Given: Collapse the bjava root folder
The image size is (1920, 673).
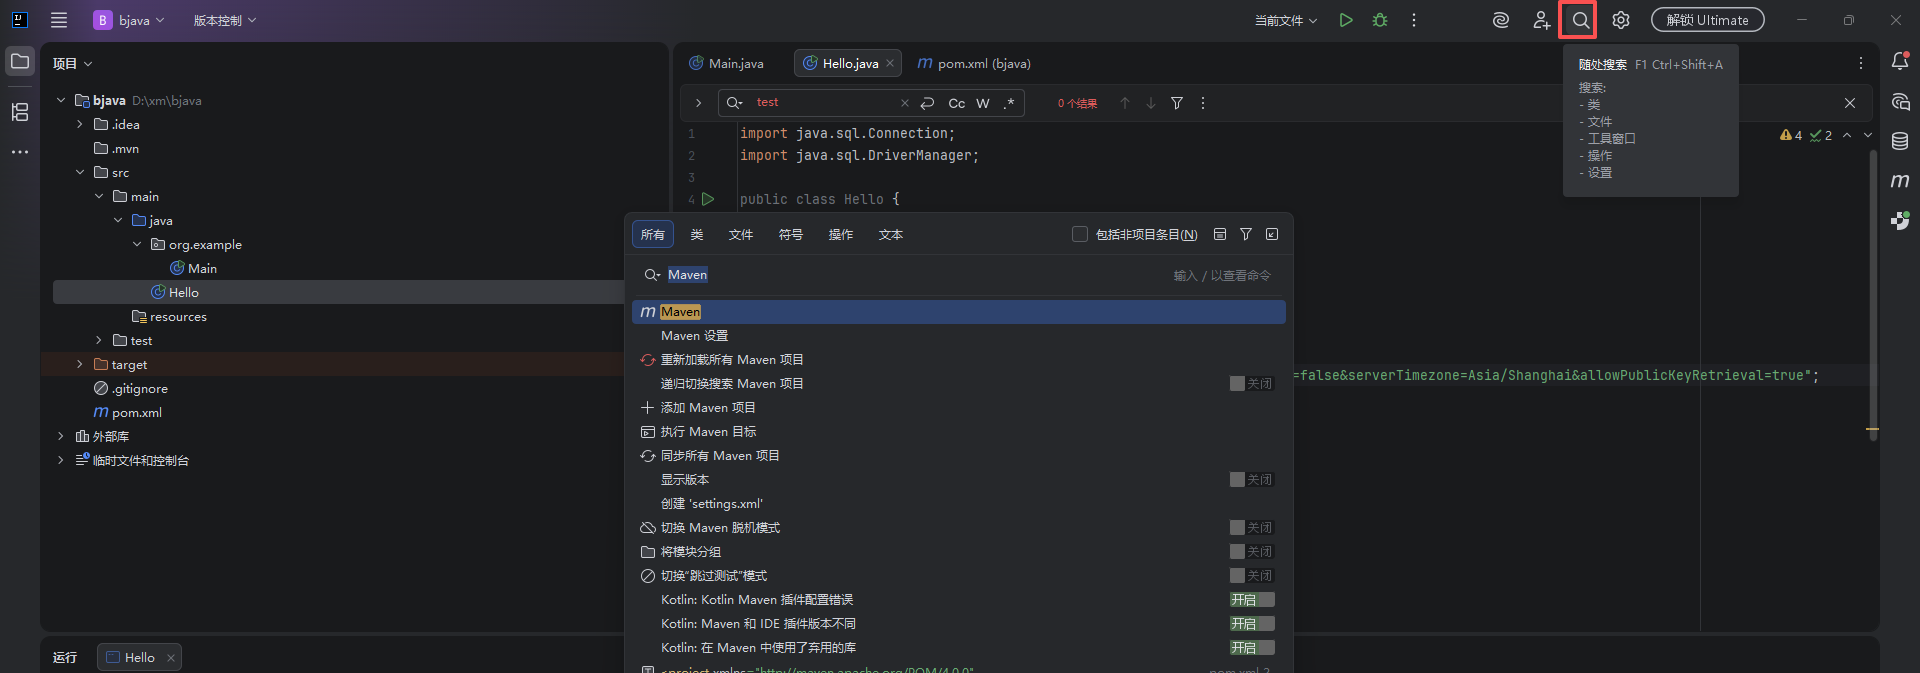Looking at the screenshot, I should pos(61,100).
